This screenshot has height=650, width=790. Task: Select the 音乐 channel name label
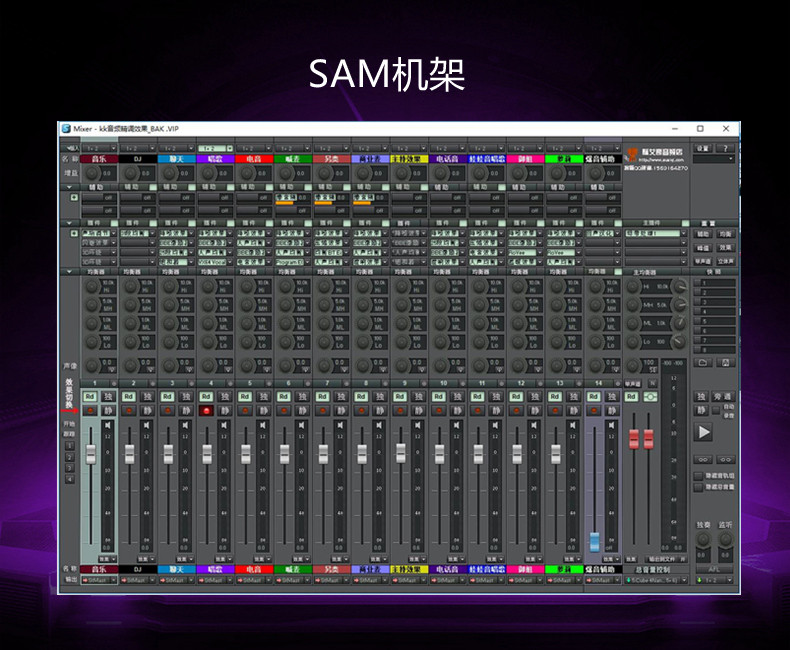pyautogui.click(x=99, y=159)
